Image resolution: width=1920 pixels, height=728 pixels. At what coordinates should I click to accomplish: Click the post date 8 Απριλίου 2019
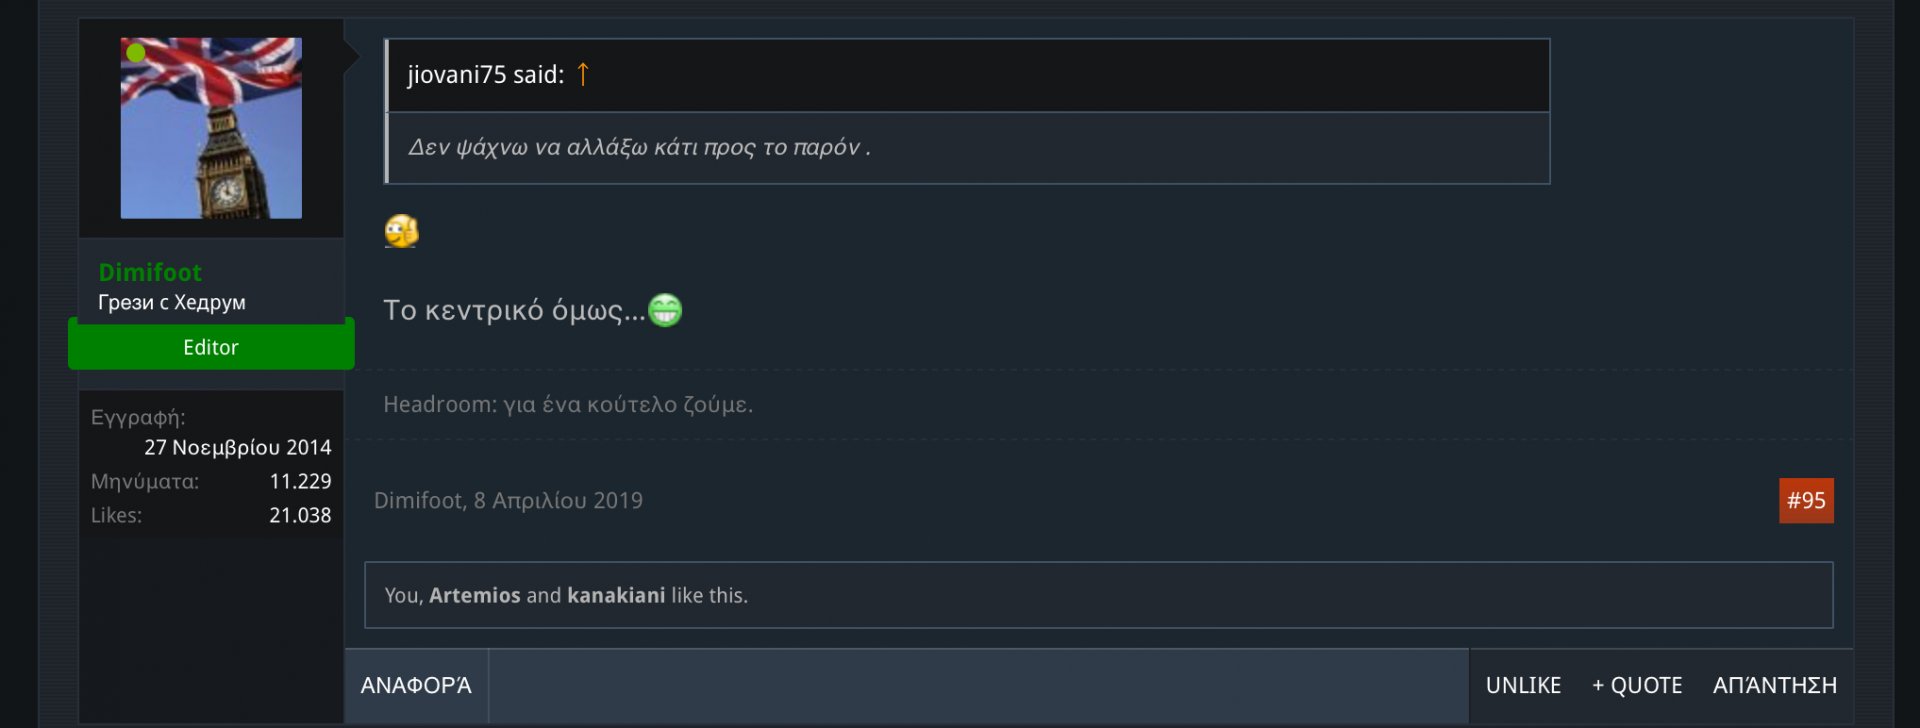tap(558, 500)
